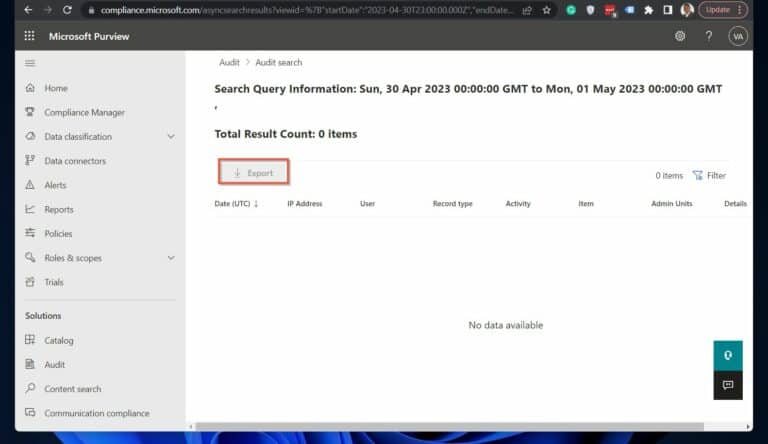Click the User column header

click(x=367, y=204)
